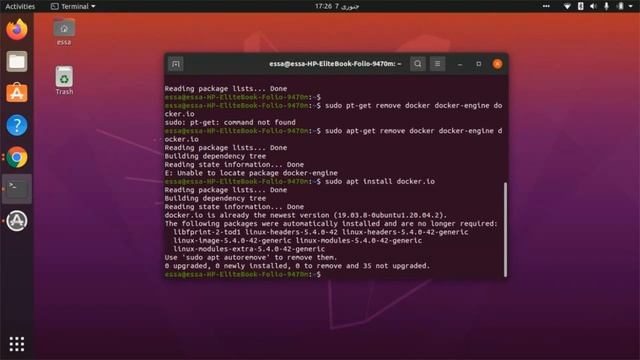The height and width of the screenshot is (360, 640).
Task: Click the volume speaker icon
Action: tap(593, 6)
